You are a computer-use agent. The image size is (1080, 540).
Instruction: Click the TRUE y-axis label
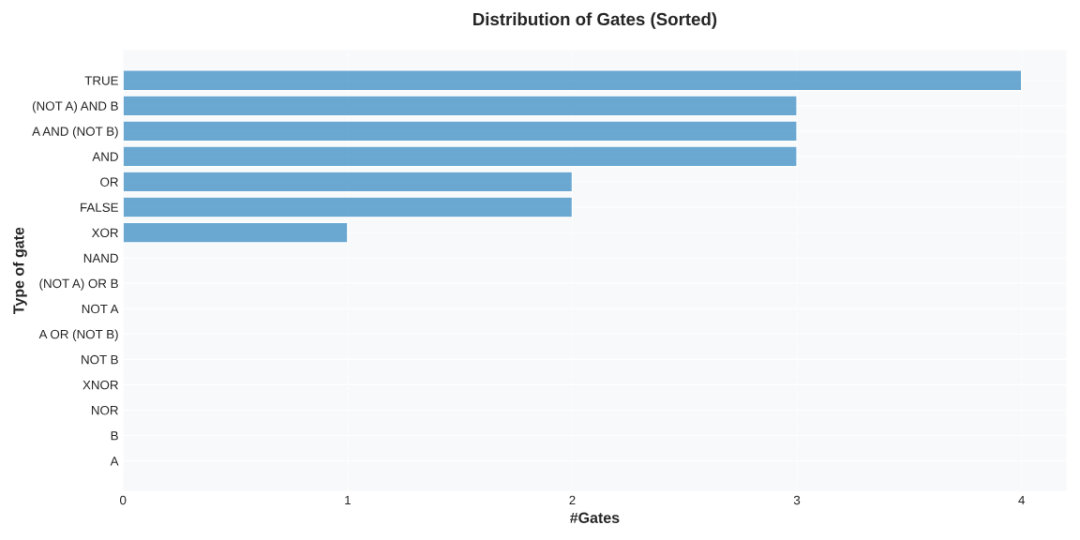101,81
